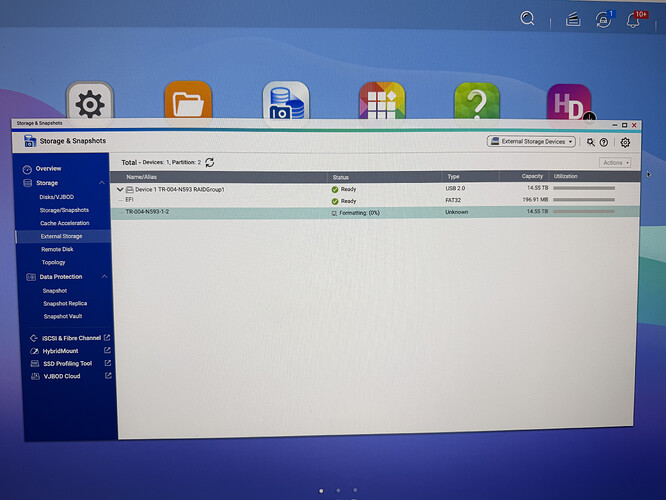This screenshot has height=500, width=666.
Task: Select the TR-004-N593-1-2 partition row
Action: (375, 212)
